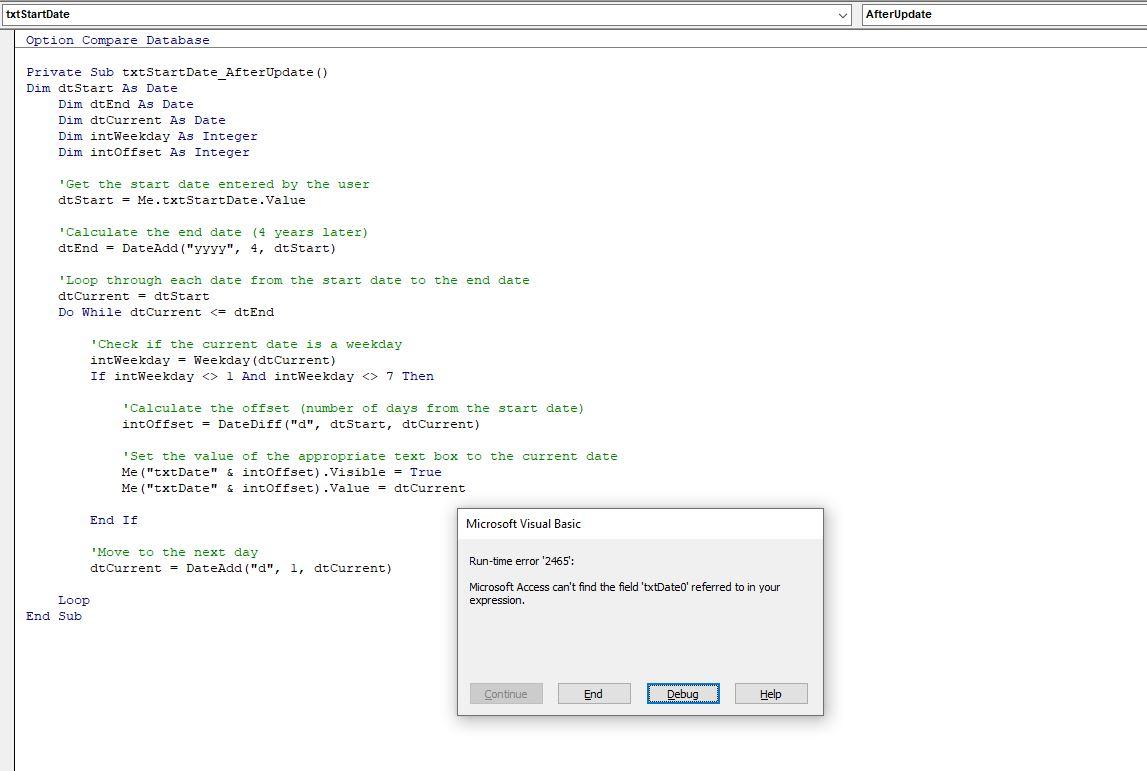This screenshot has height=771, width=1147.
Task: Click the 'Dim dtCurrent As Date' line
Action: tap(142, 121)
